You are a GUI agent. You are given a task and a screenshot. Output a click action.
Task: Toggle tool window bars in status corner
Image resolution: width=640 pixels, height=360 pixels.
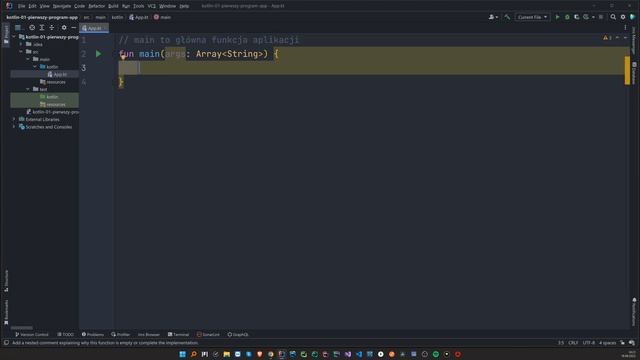6,343
